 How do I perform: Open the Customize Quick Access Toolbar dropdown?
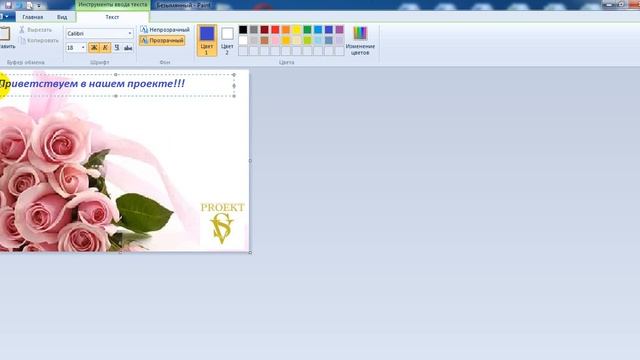[39, 6]
